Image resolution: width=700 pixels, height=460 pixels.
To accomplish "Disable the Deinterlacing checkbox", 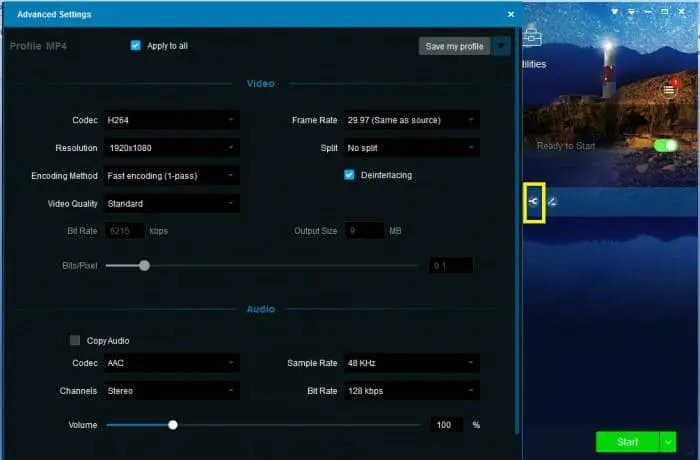I will (x=349, y=175).
